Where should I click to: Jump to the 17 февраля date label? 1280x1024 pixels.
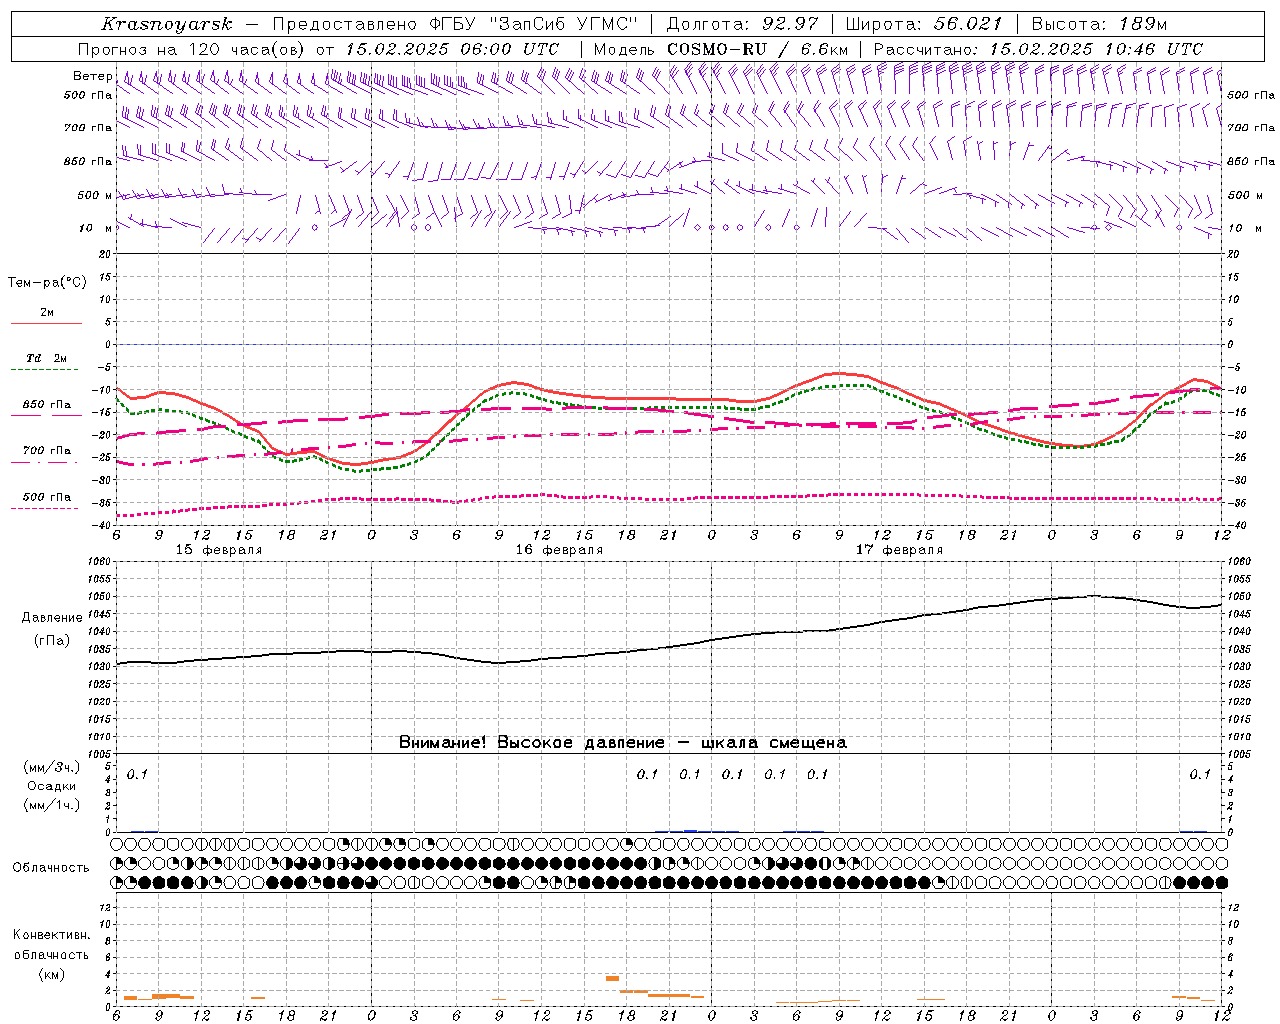[899, 550]
